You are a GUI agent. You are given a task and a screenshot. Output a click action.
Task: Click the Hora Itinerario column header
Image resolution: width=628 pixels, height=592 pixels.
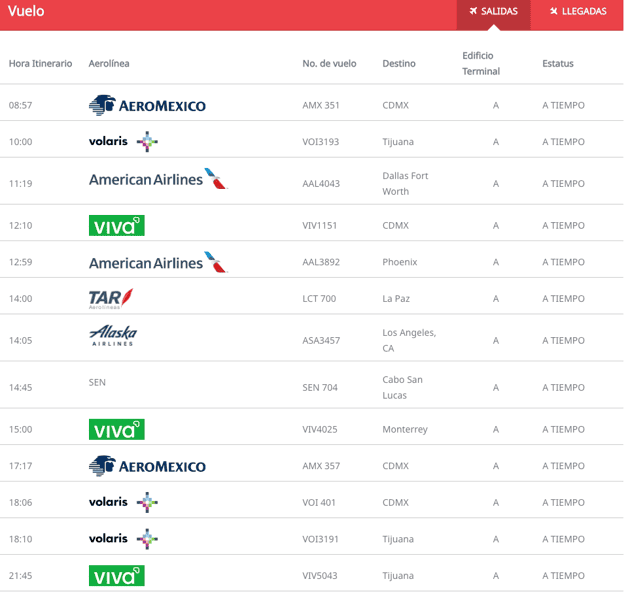(x=40, y=64)
